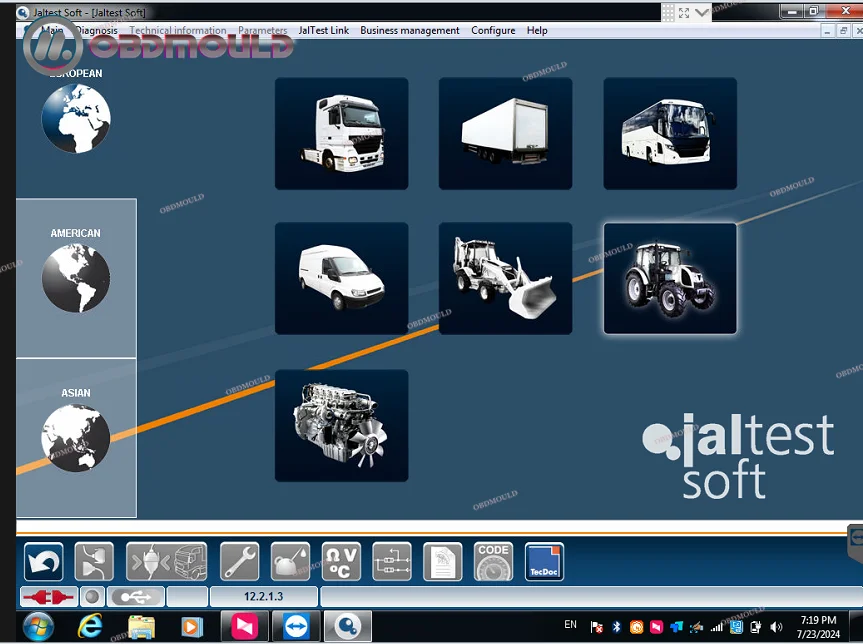Click the back arrow toolbar button

click(43, 562)
